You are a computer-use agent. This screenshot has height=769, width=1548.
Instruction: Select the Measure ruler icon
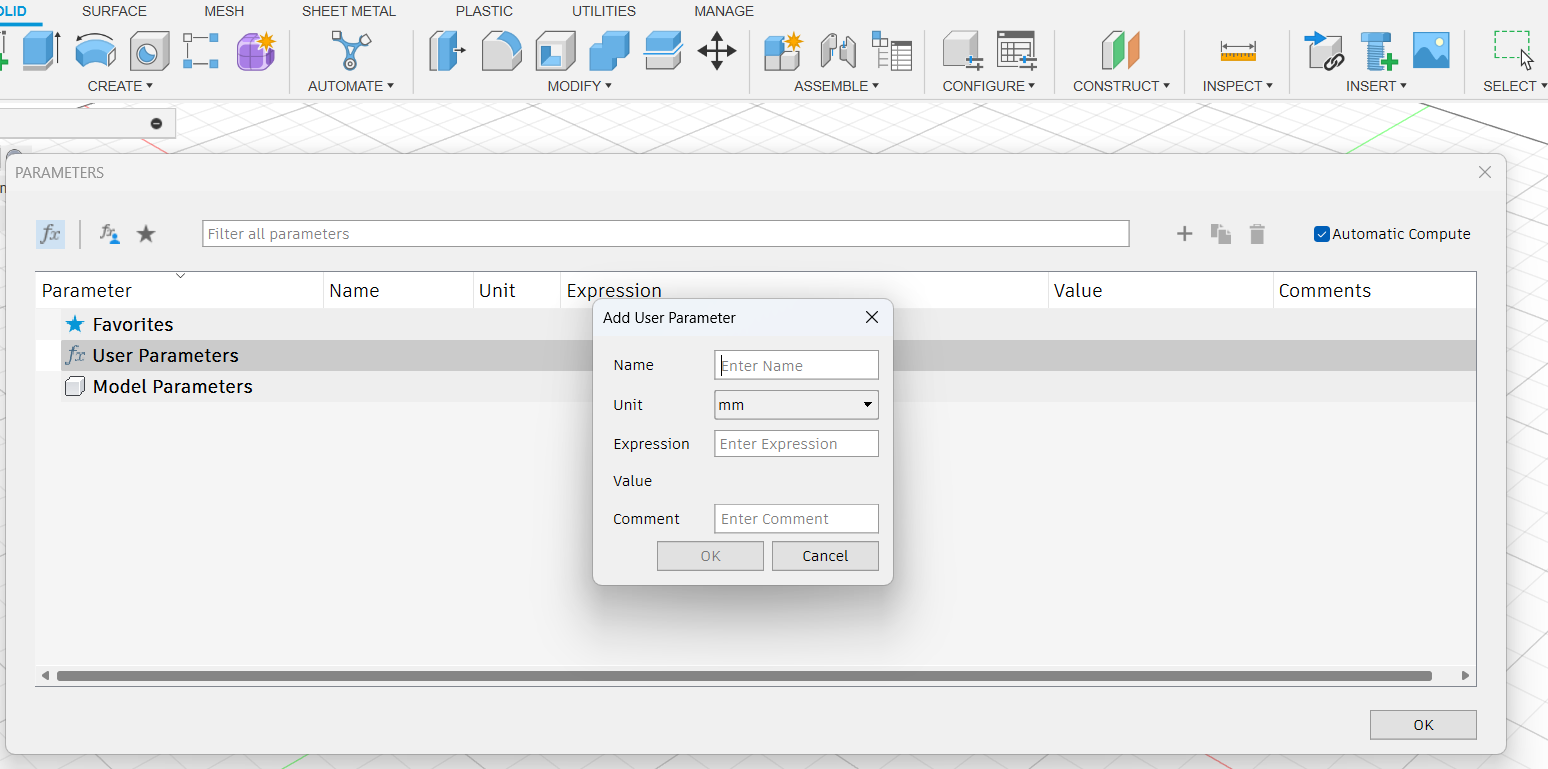click(x=1238, y=50)
